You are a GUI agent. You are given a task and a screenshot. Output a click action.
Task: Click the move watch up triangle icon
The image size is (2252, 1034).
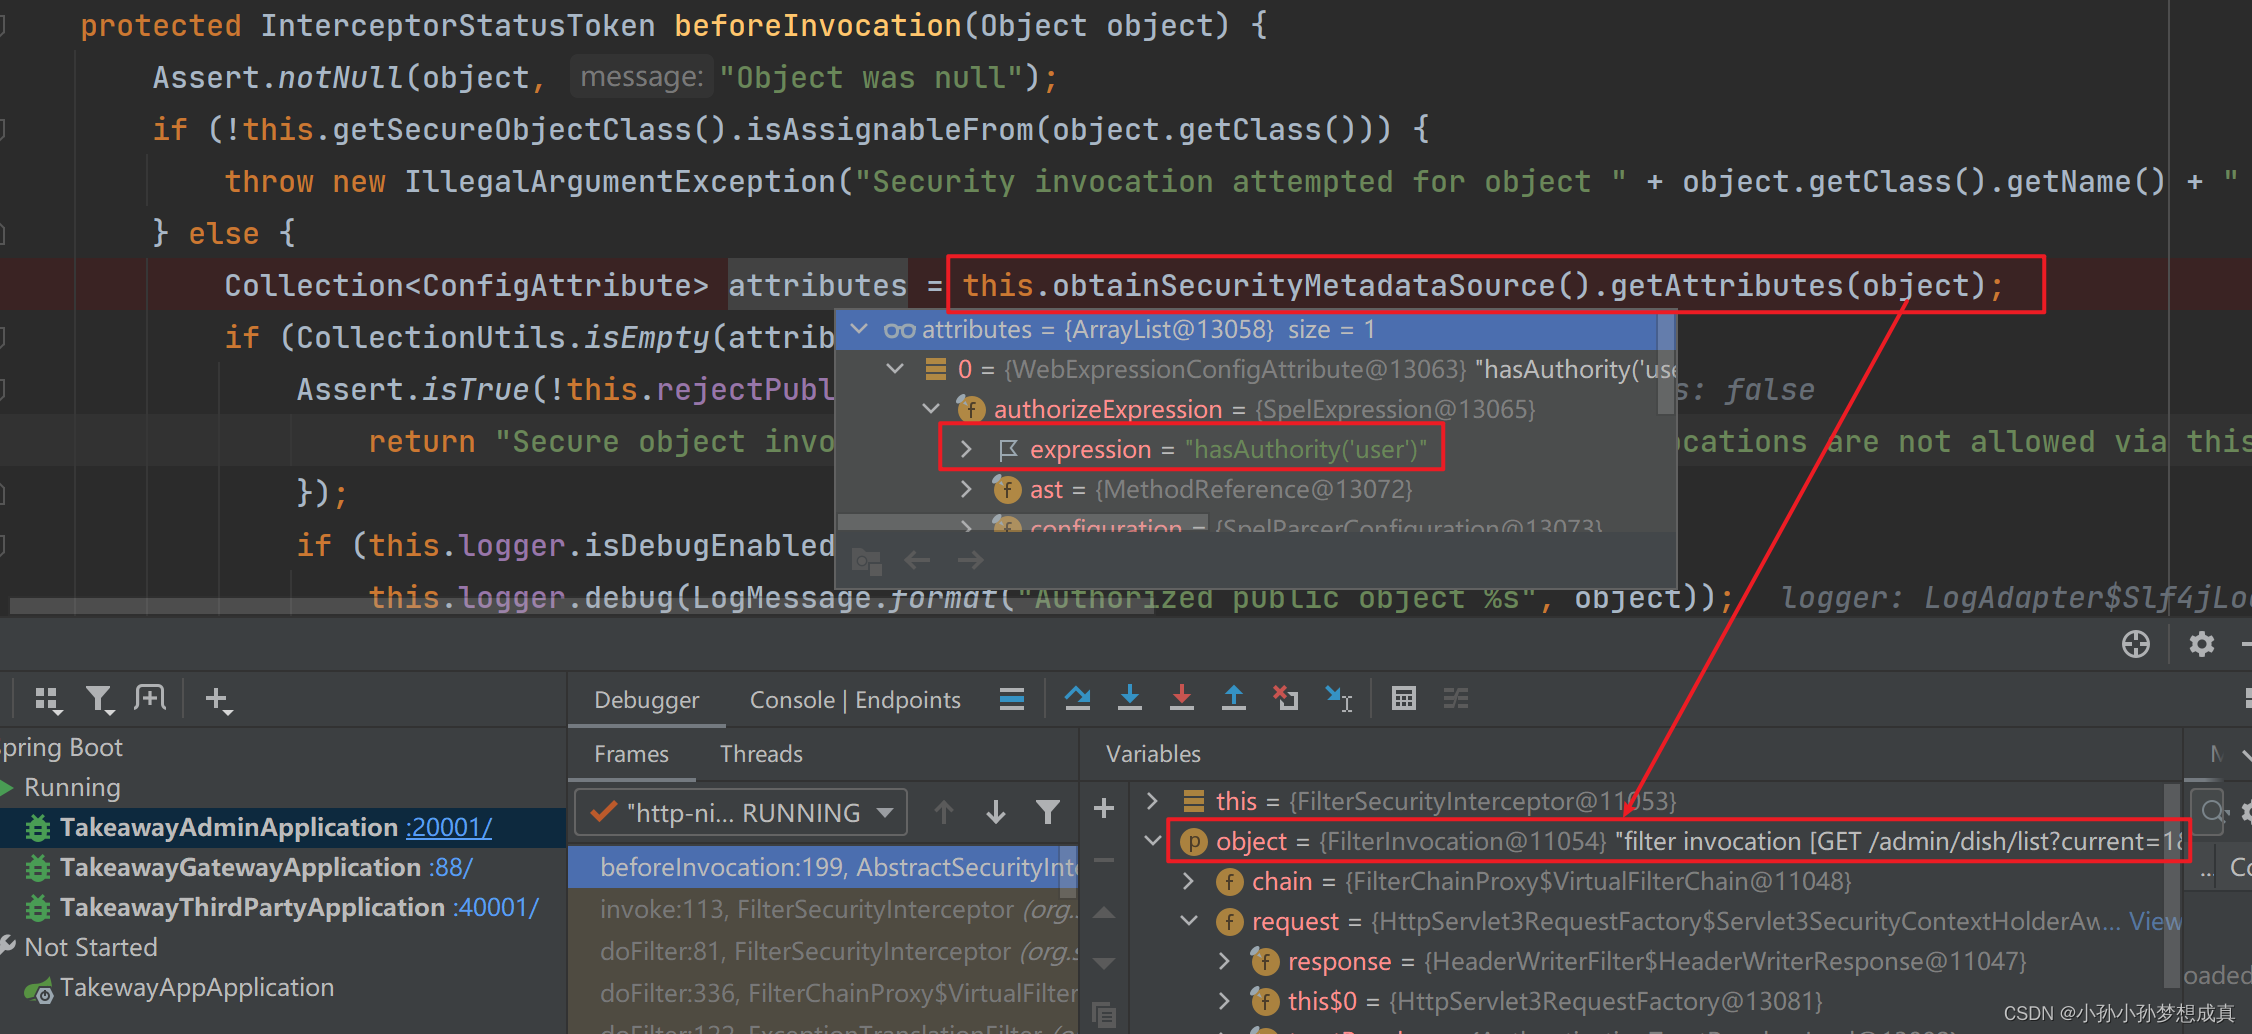click(1104, 912)
